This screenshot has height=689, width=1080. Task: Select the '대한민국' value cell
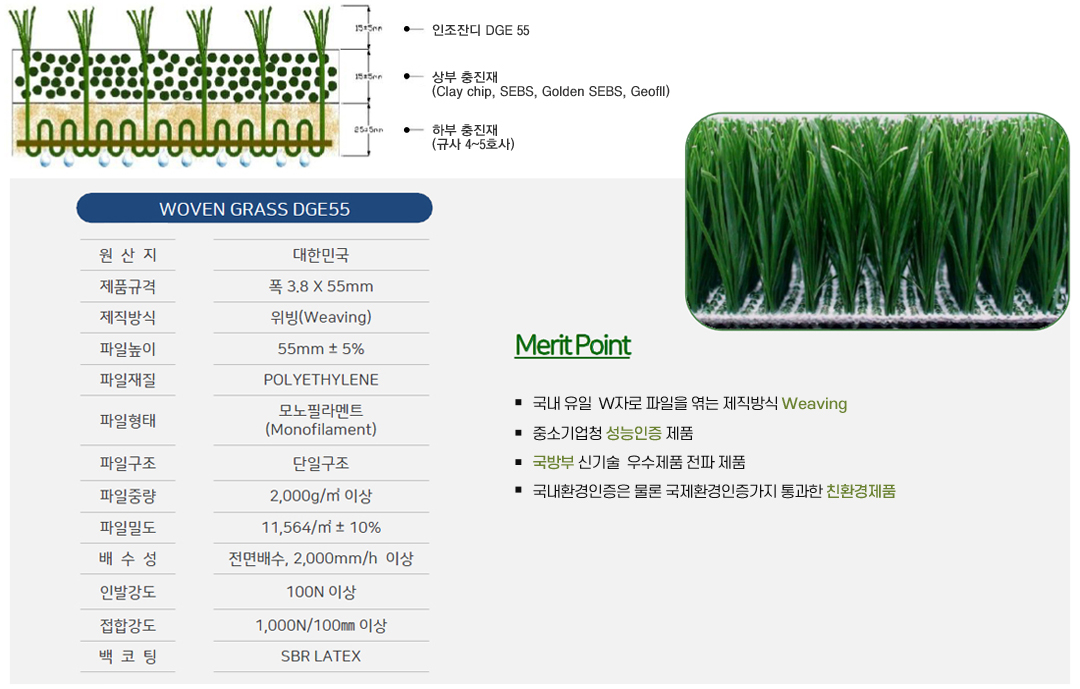pos(321,255)
